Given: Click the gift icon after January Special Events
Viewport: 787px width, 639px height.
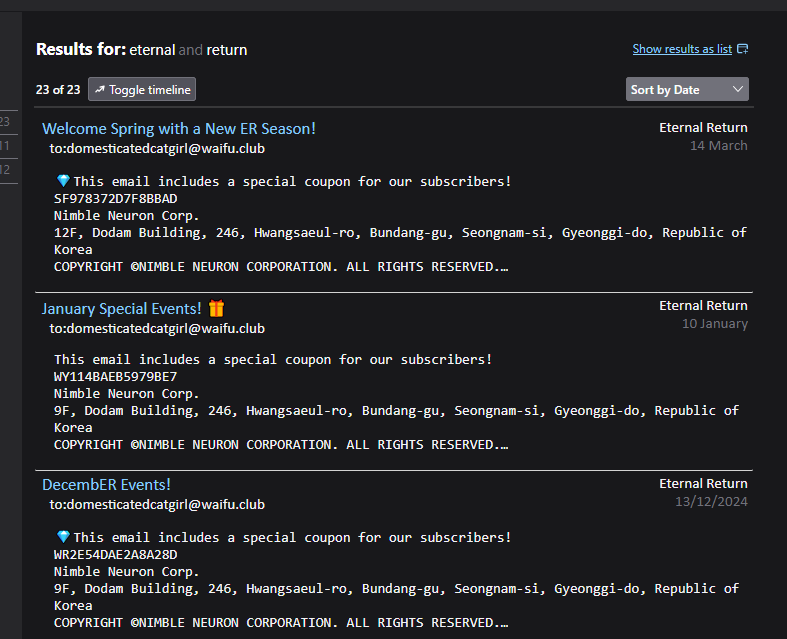Looking at the screenshot, I should tap(216, 308).
